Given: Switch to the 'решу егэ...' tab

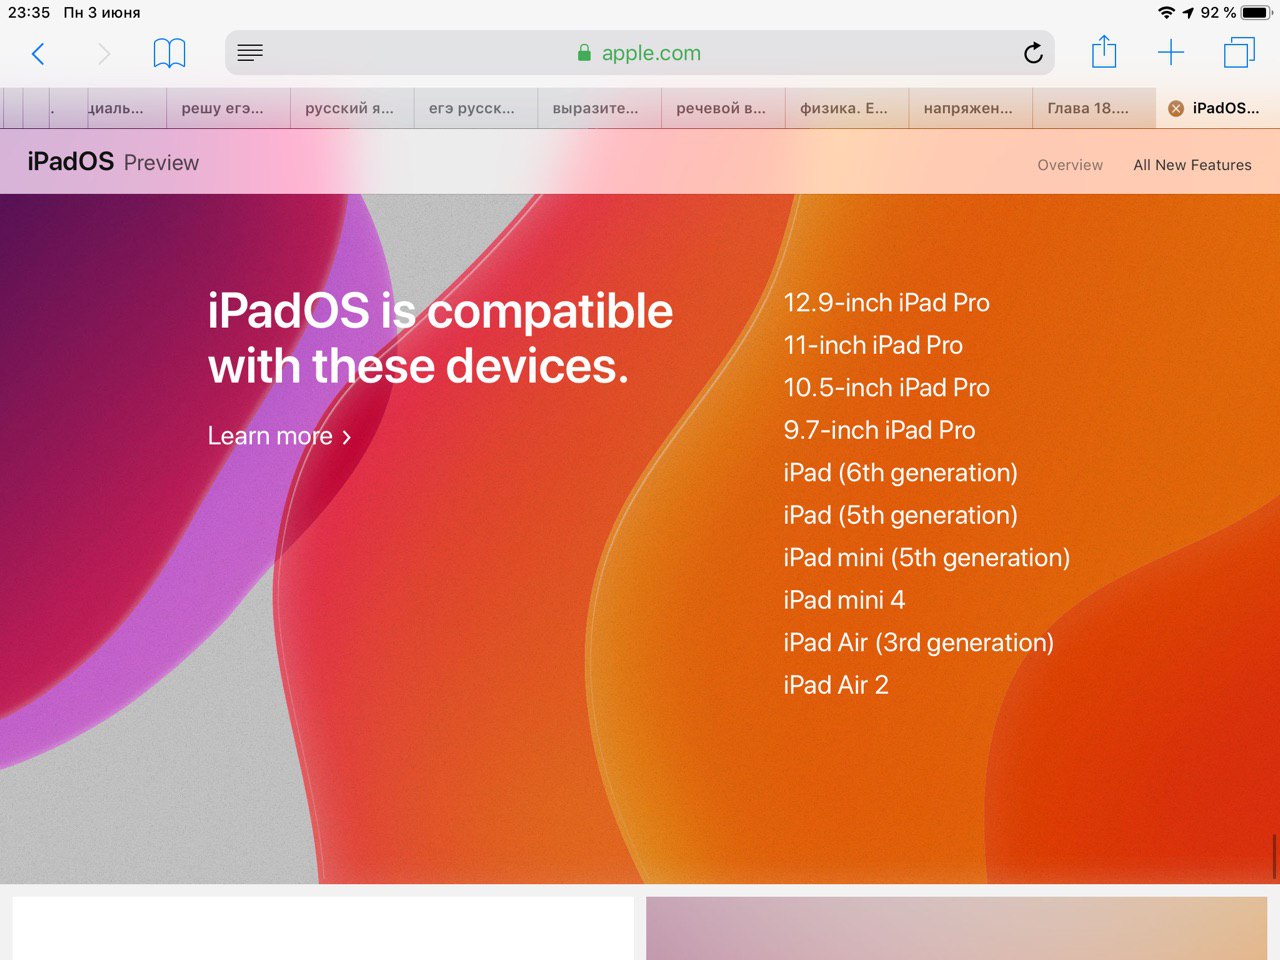Looking at the screenshot, I should pos(228,109).
